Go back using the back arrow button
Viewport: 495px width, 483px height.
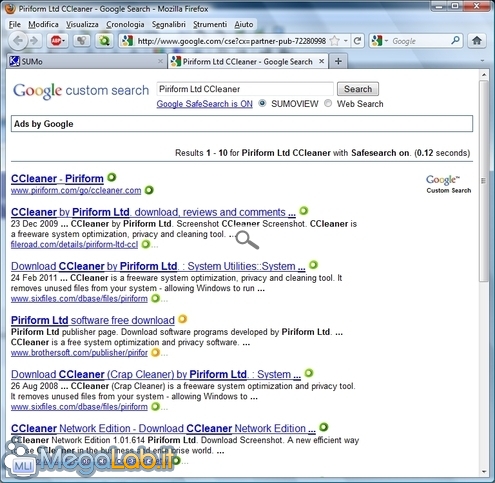[17, 41]
